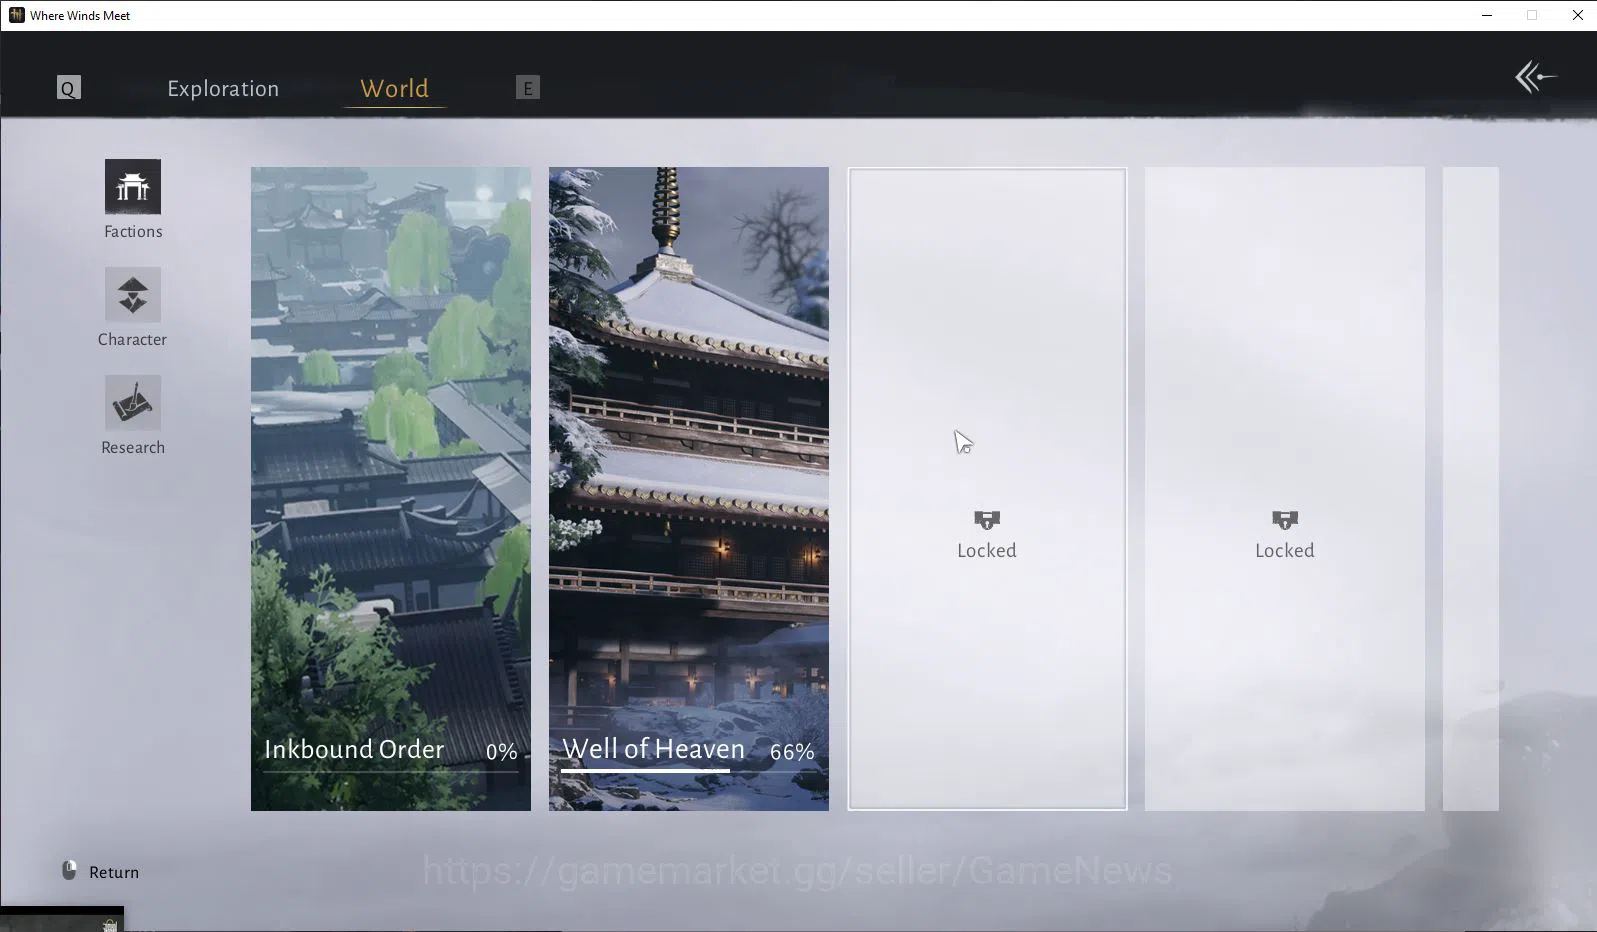Viewport: 1597px width, 932px height.
Task: Open the Character diamond icon
Action: (x=133, y=295)
